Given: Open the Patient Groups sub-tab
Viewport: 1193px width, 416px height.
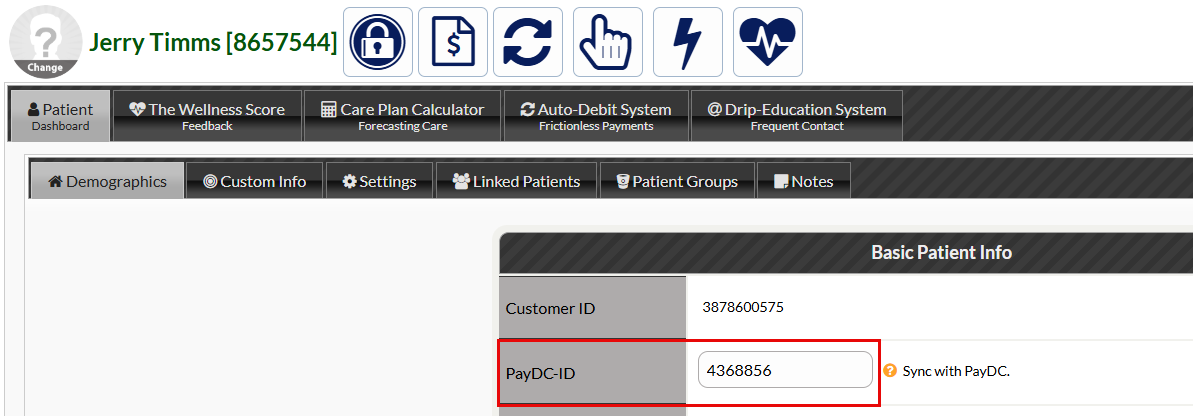Looking at the screenshot, I should pos(677,181).
